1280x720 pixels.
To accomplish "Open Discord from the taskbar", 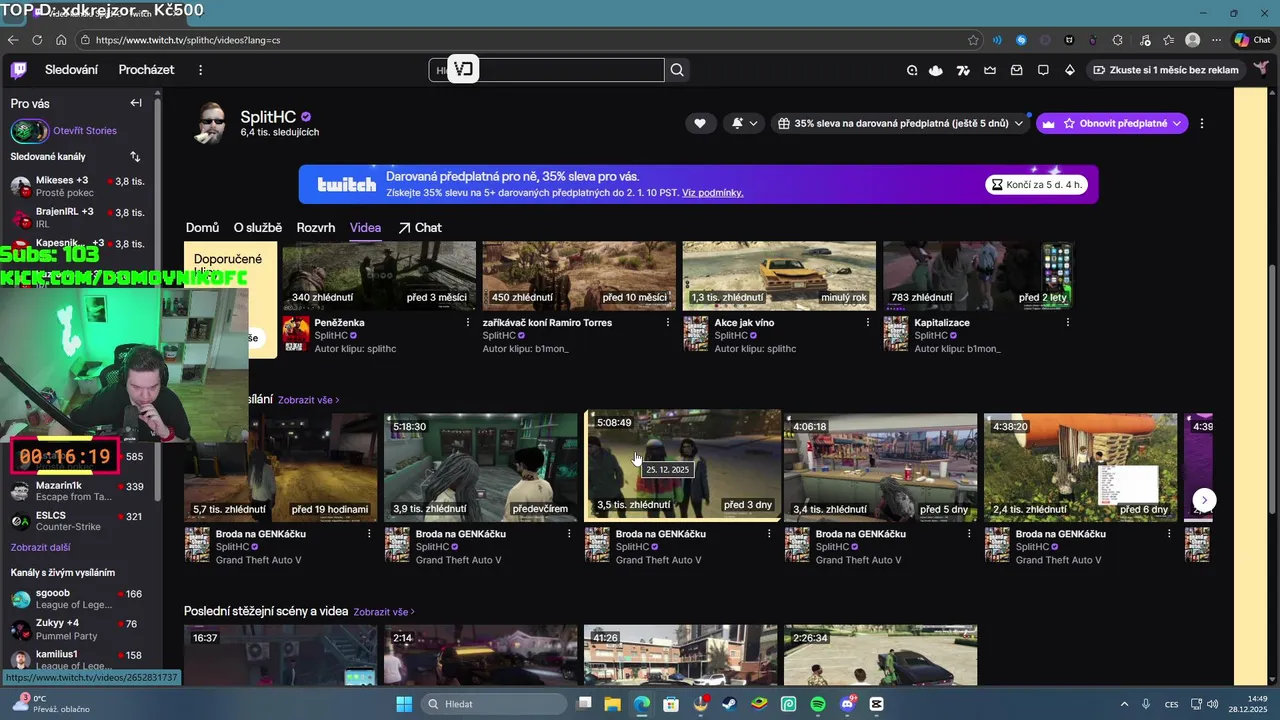I will click(848, 704).
